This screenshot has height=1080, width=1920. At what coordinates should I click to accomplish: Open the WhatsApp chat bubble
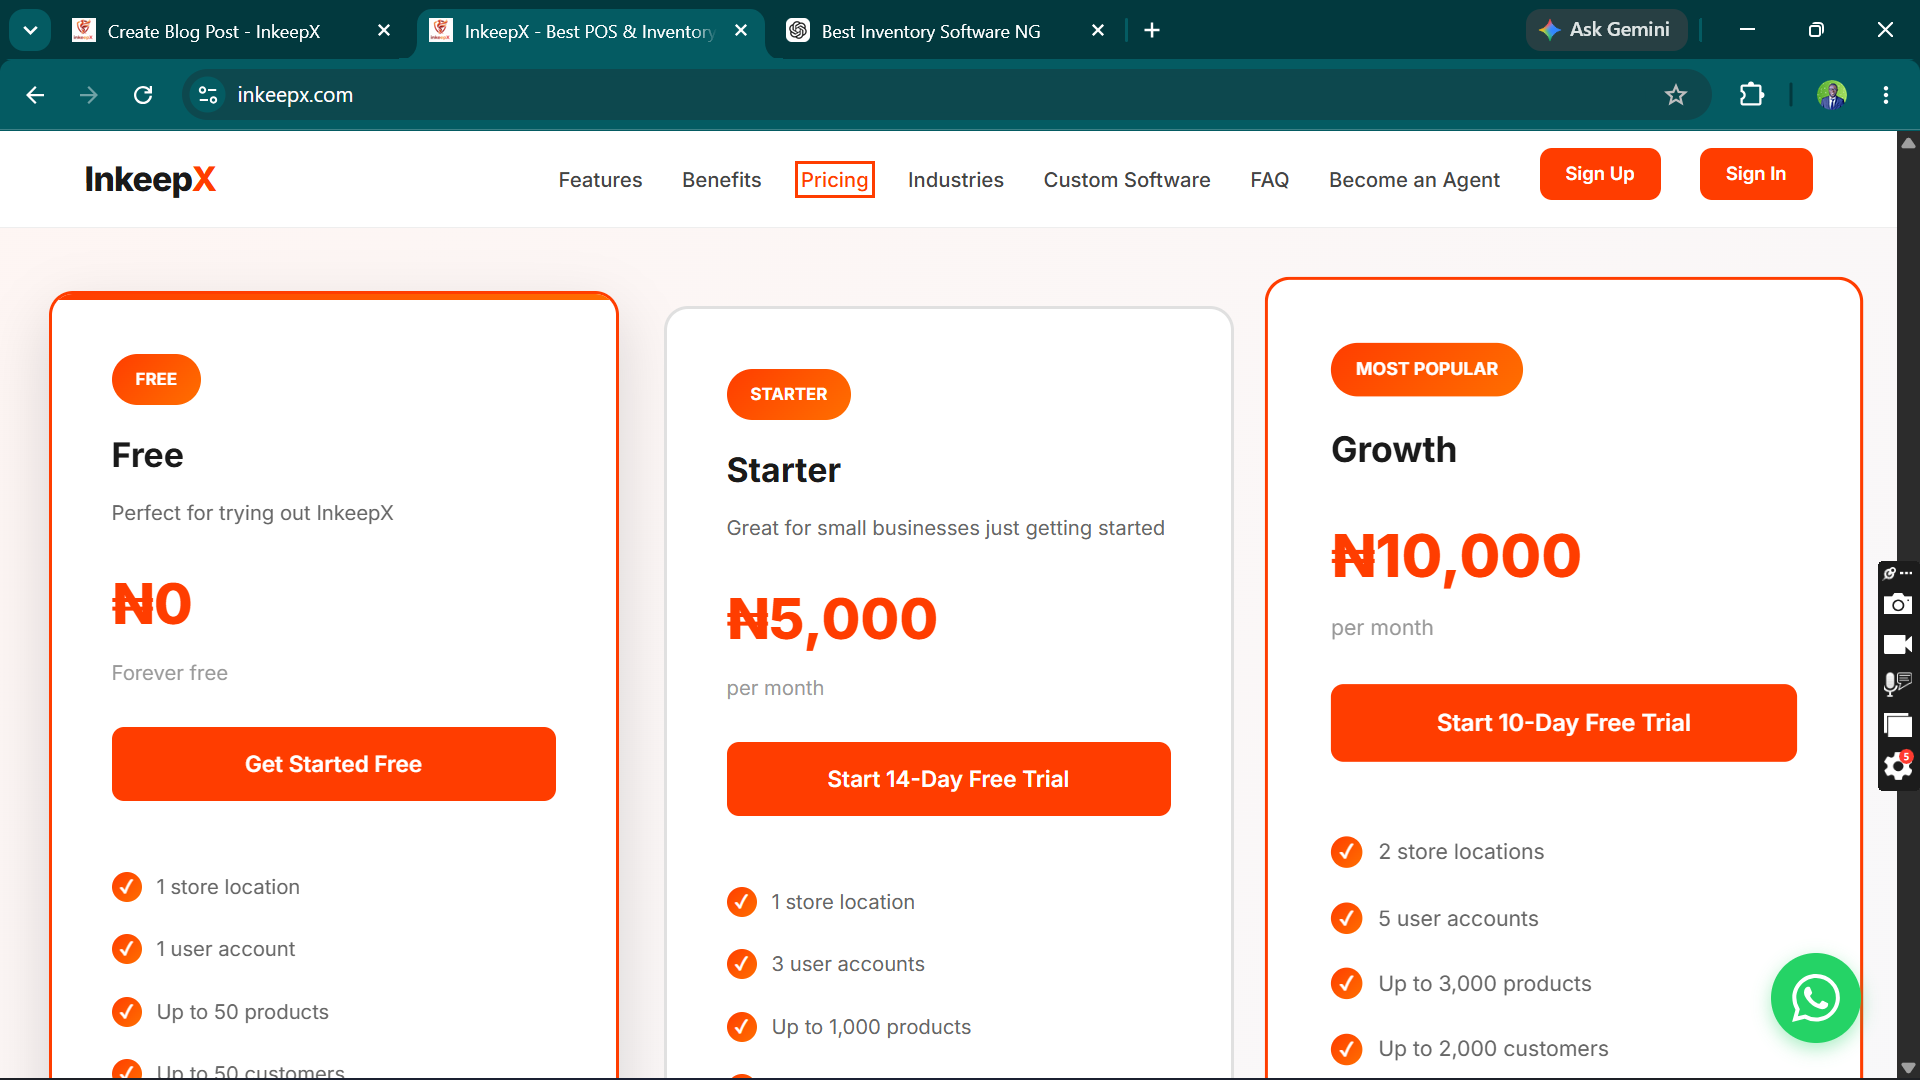pyautogui.click(x=1815, y=997)
